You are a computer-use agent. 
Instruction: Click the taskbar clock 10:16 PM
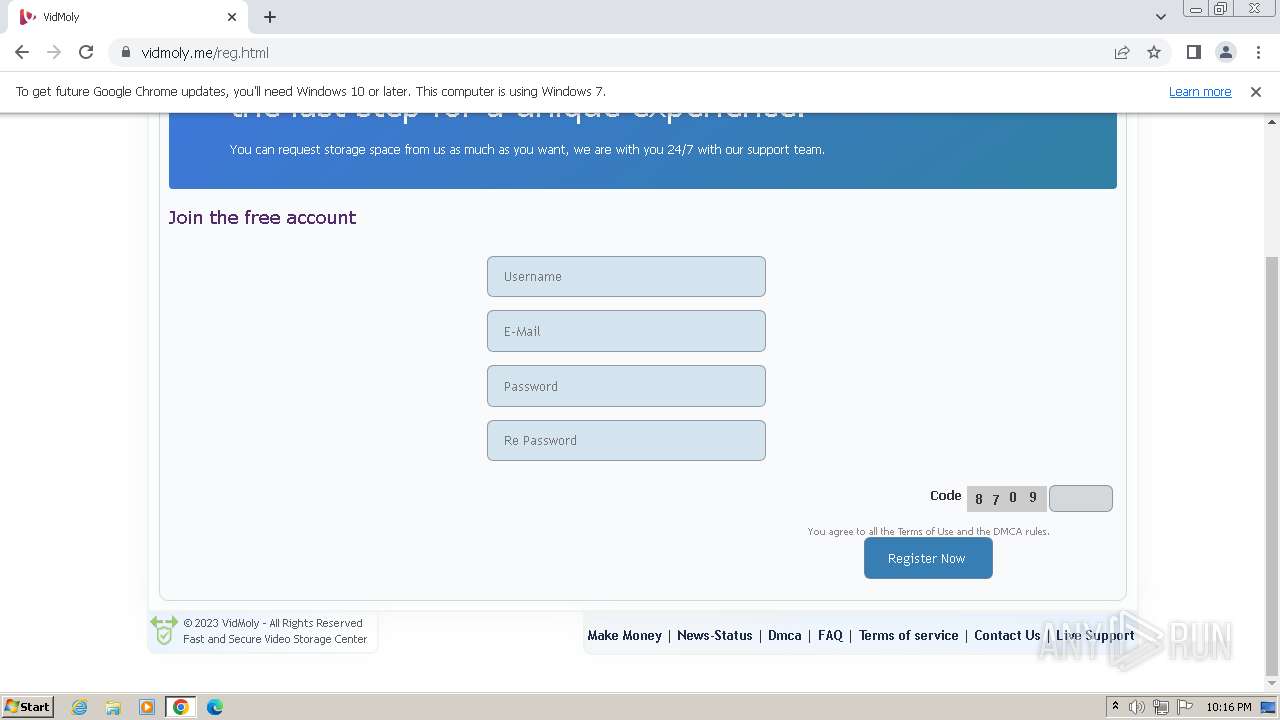pyautogui.click(x=1229, y=707)
